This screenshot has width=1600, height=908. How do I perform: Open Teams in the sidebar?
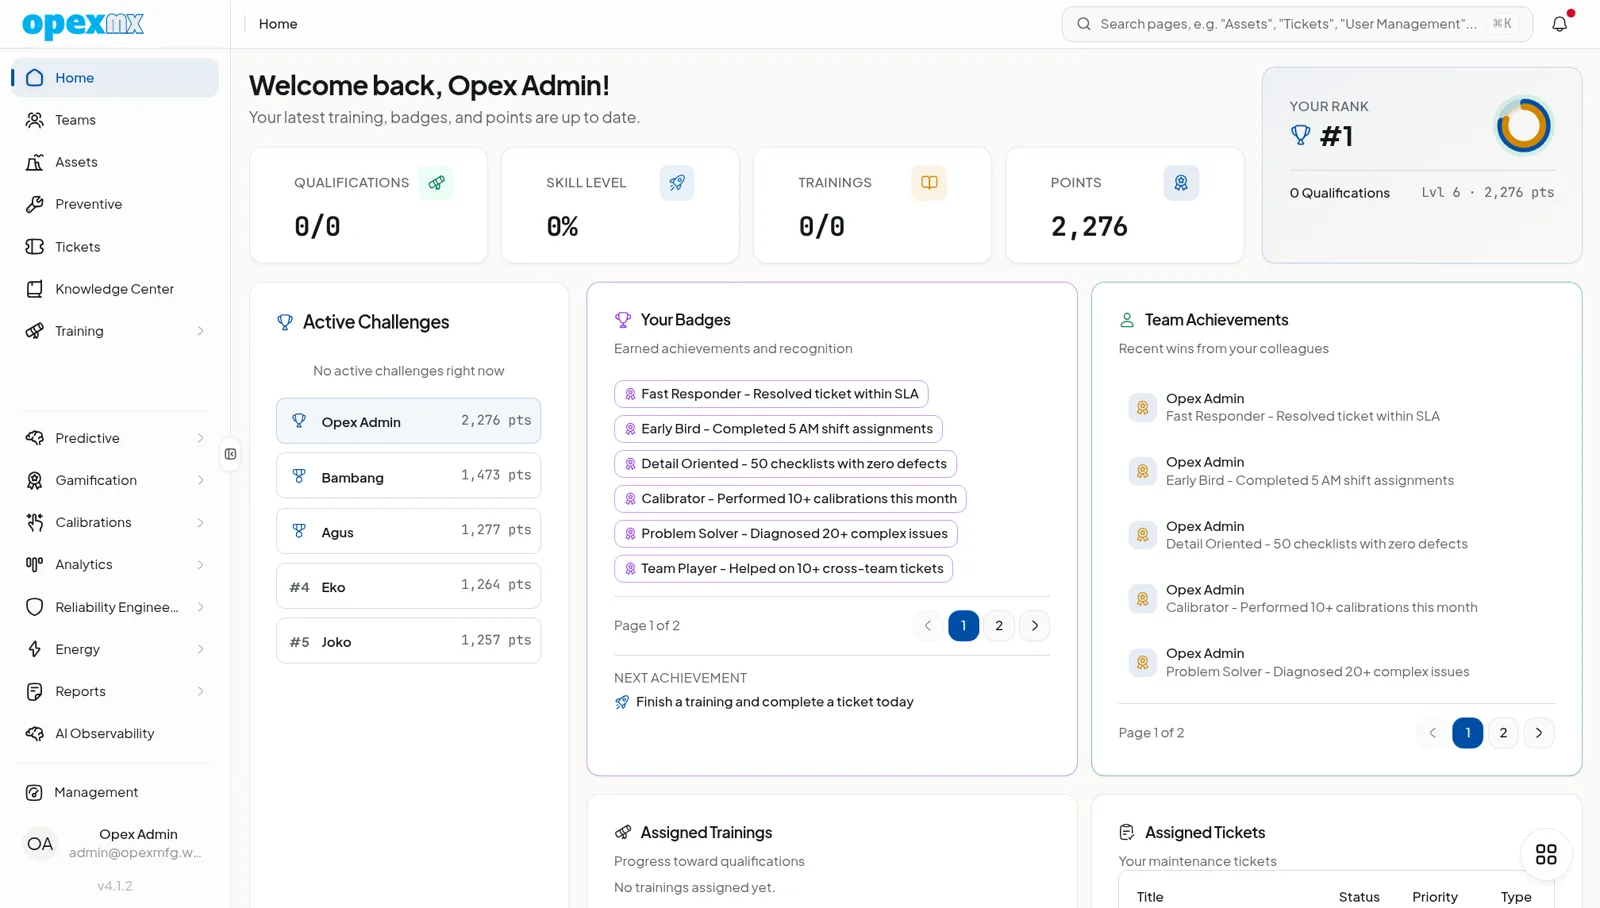click(x=115, y=120)
